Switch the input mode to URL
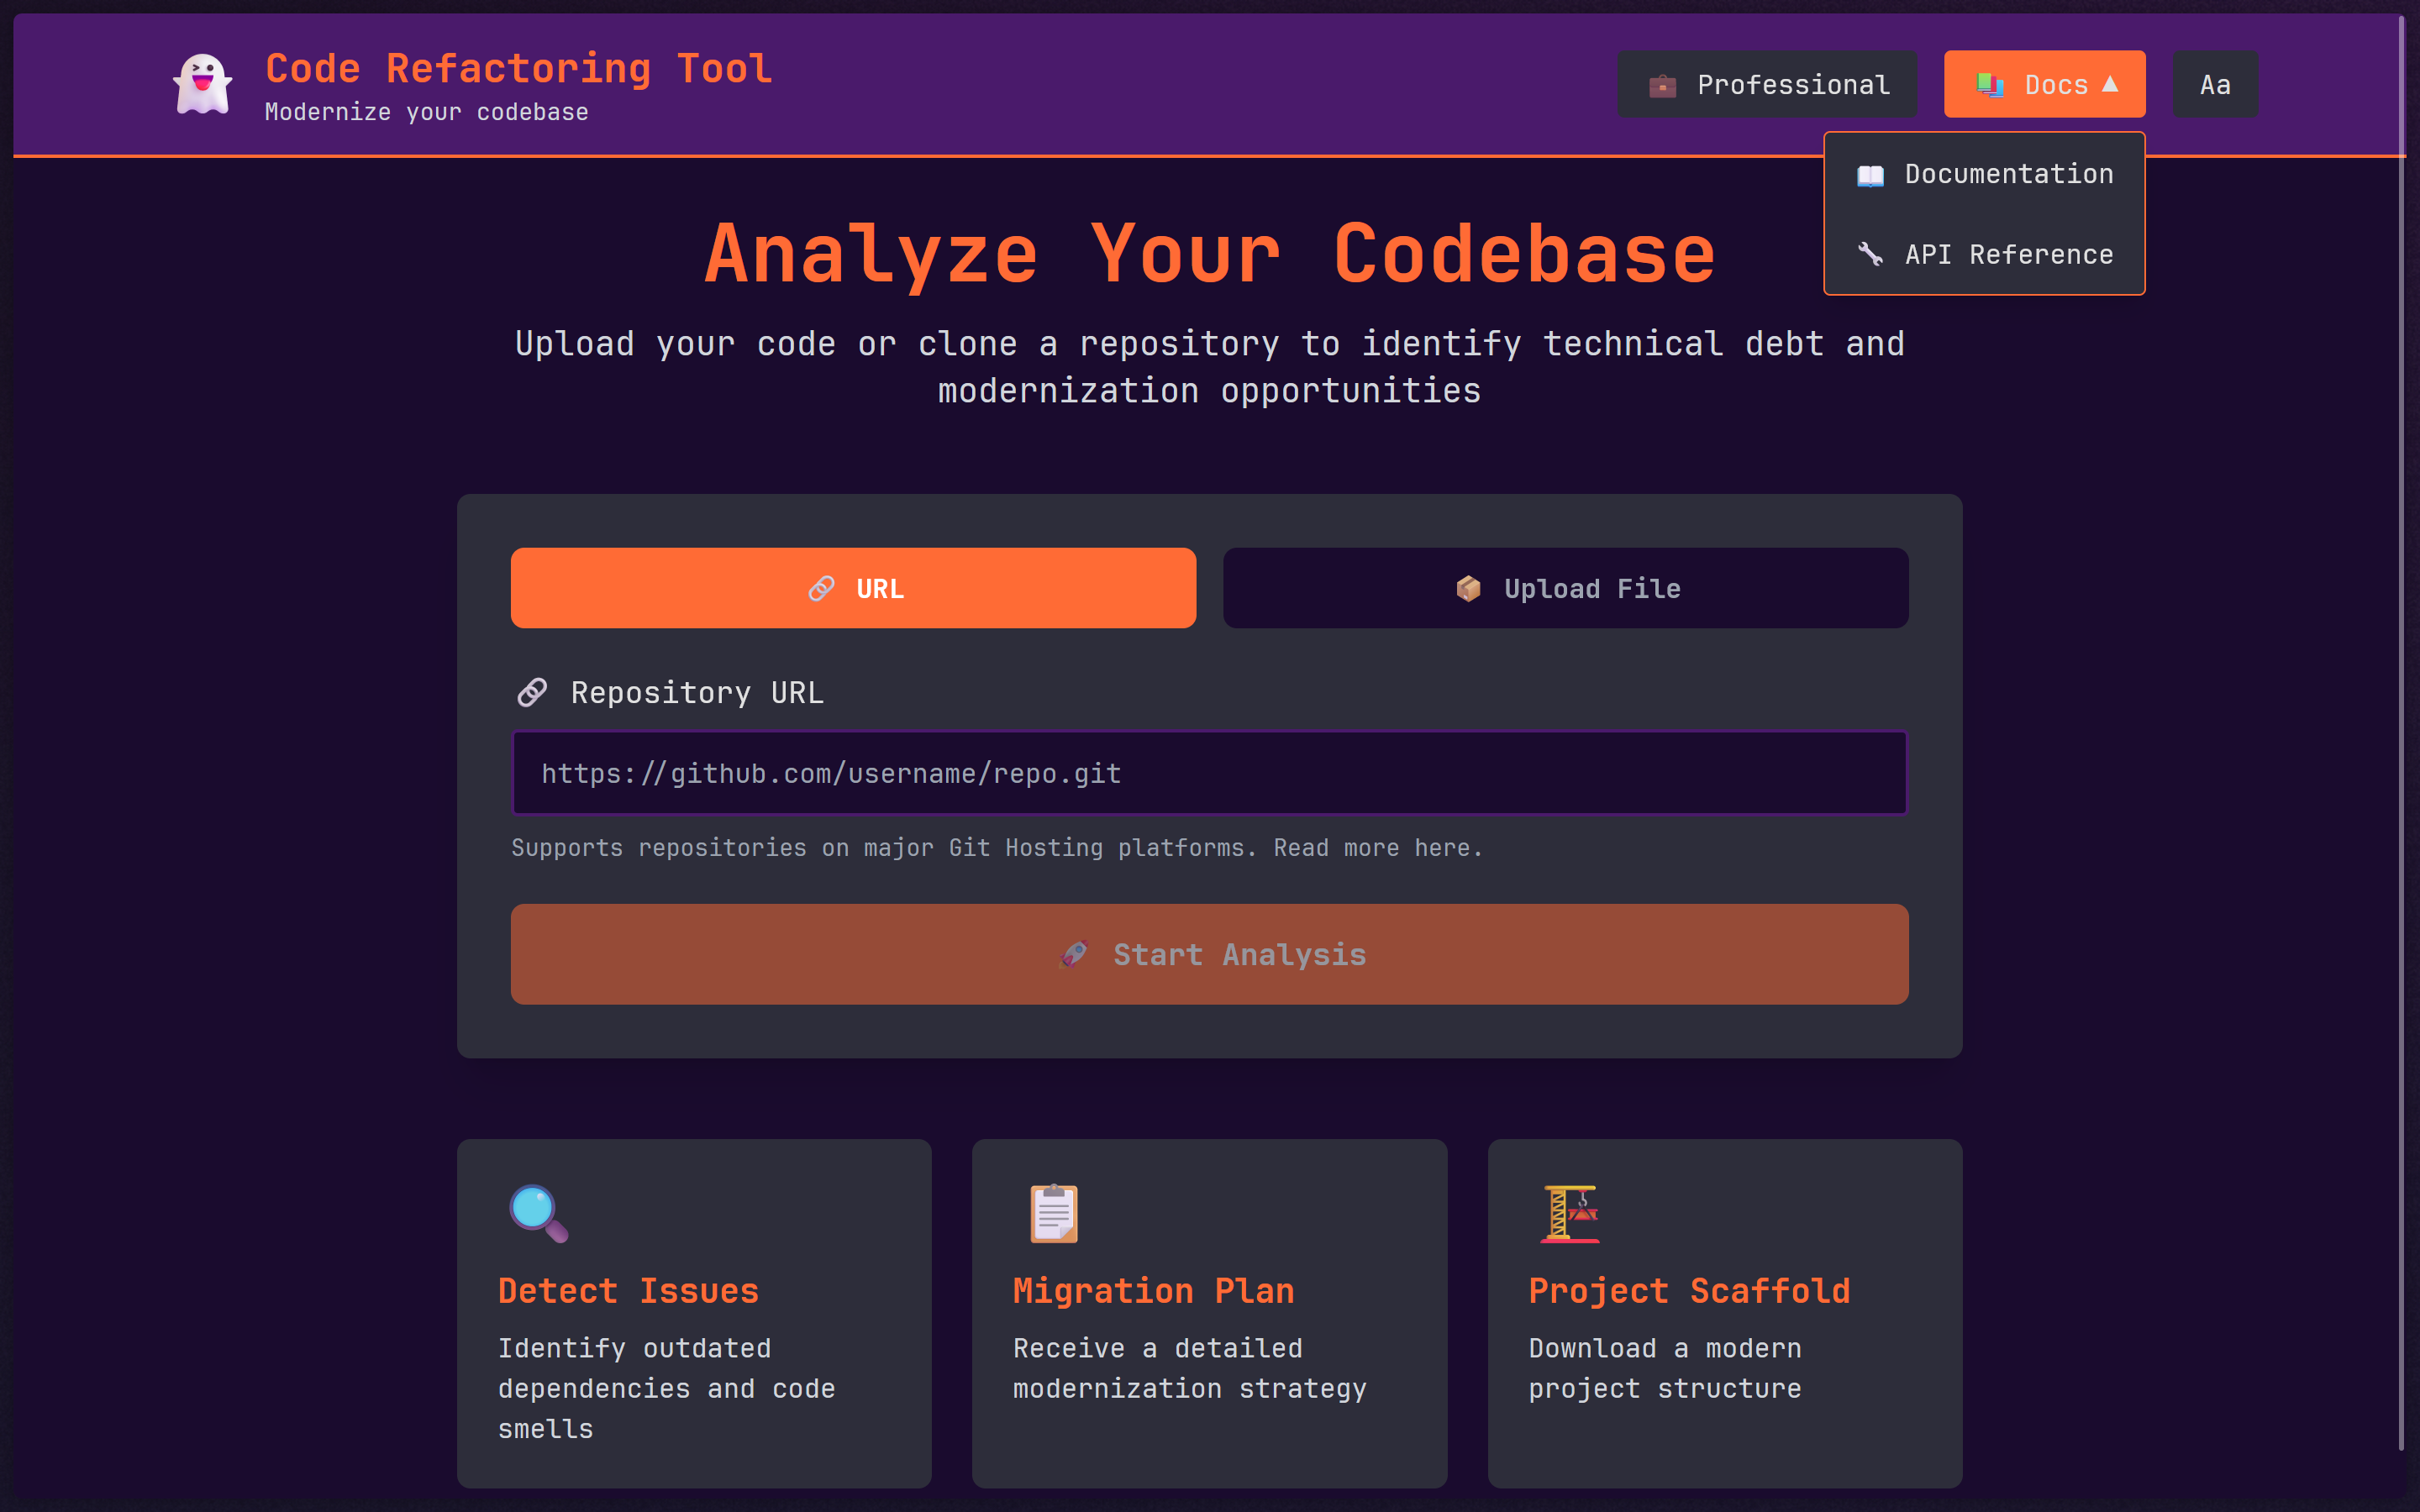The width and height of the screenshot is (2420, 1512). (853, 588)
